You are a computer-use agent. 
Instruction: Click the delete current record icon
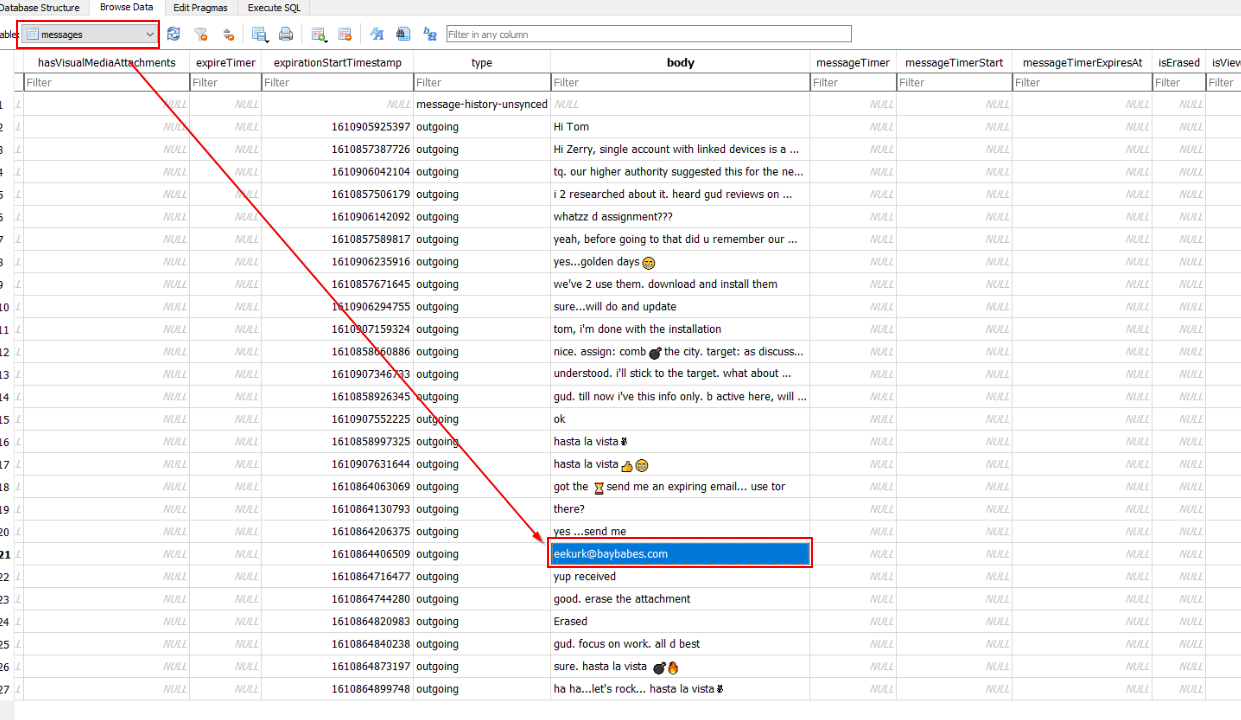pos(345,34)
